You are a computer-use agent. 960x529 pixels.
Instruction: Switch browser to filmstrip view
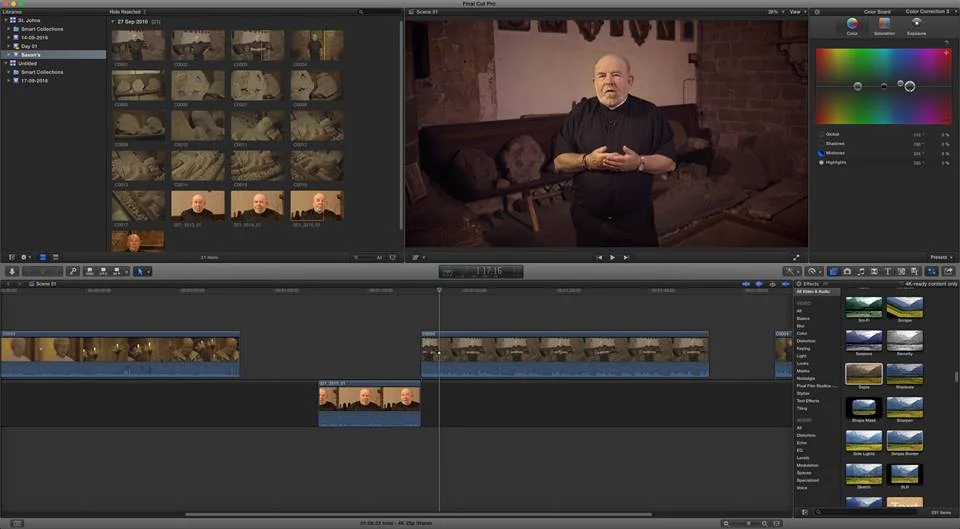42,257
